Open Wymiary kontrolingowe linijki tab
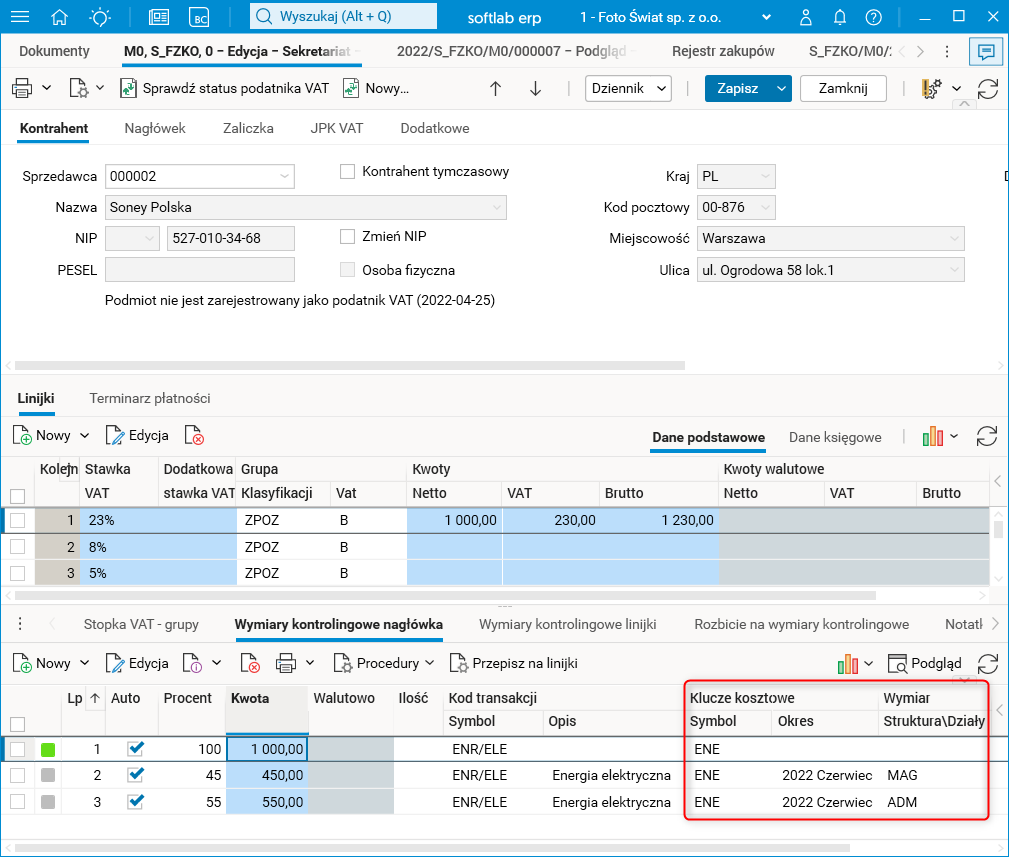This screenshot has width=1009, height=857. click(x=568, y=624)
